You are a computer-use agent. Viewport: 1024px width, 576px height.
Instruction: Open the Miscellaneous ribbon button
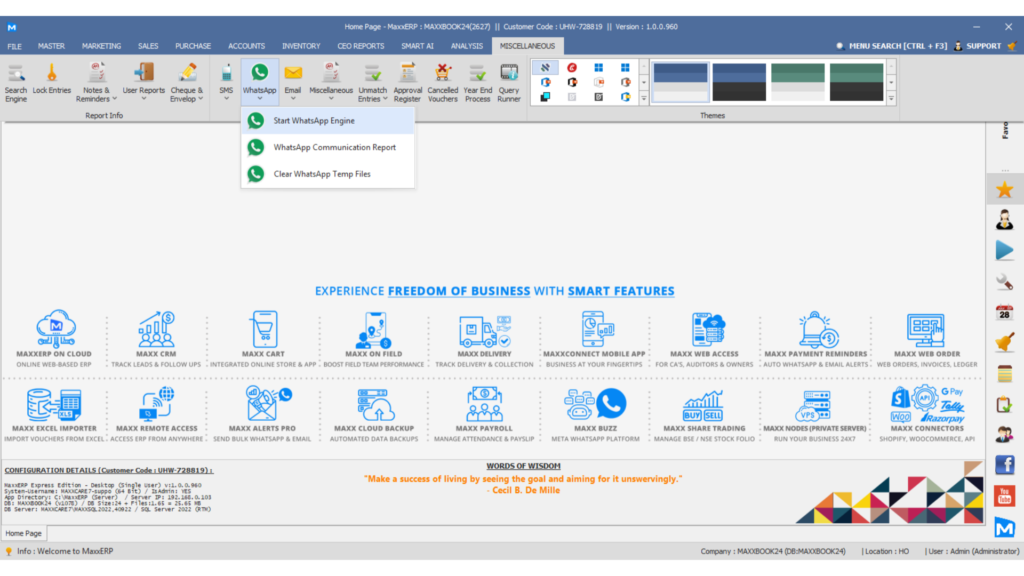[331, 83]
